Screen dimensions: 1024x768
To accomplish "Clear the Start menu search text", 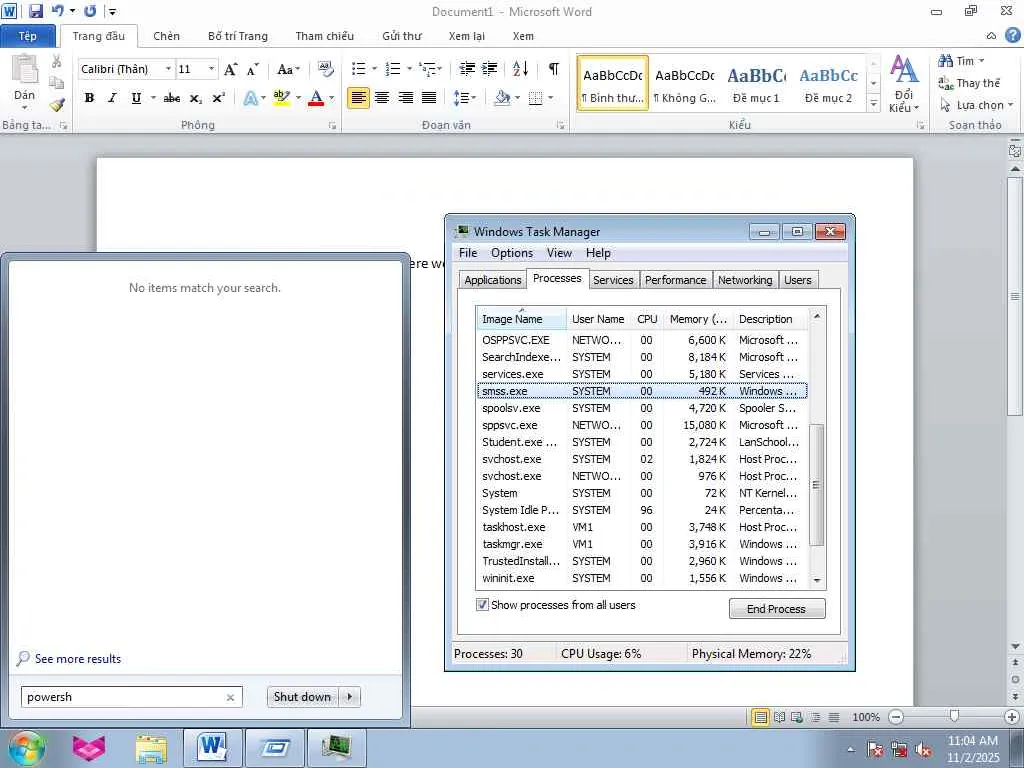I will point(231,697).
